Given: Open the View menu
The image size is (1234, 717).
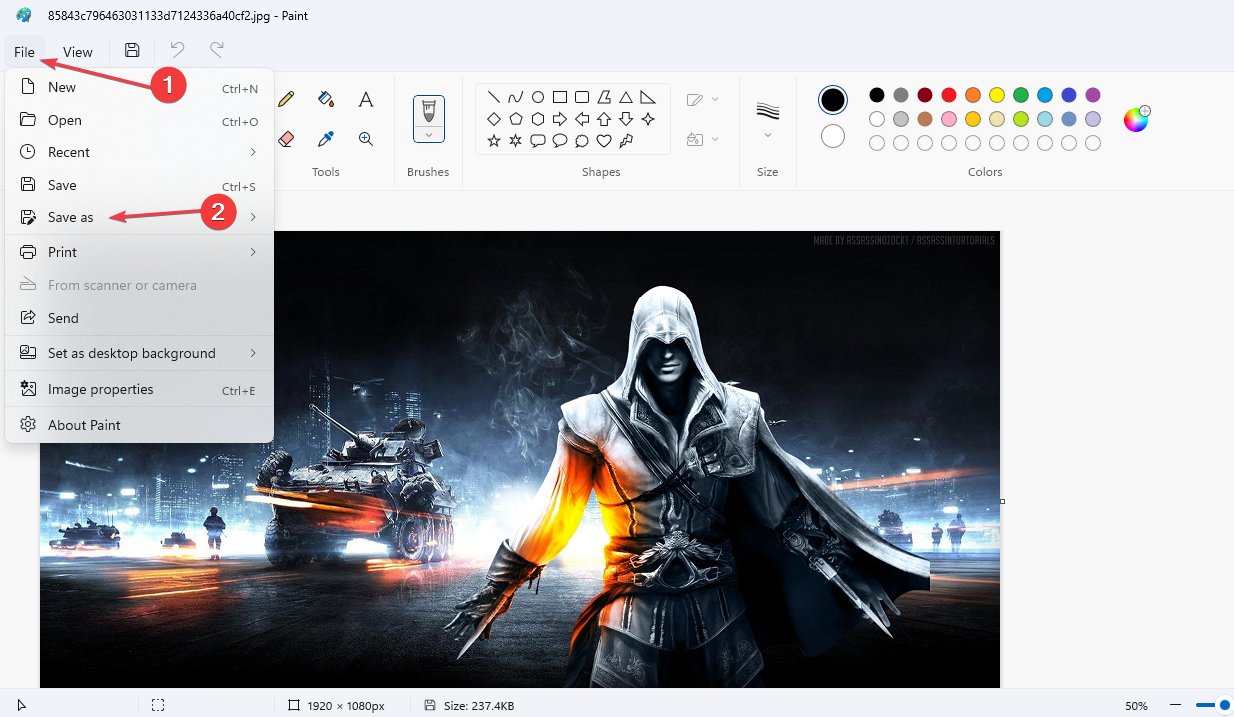Looking at the screenshot, I should tap(78, 52).
